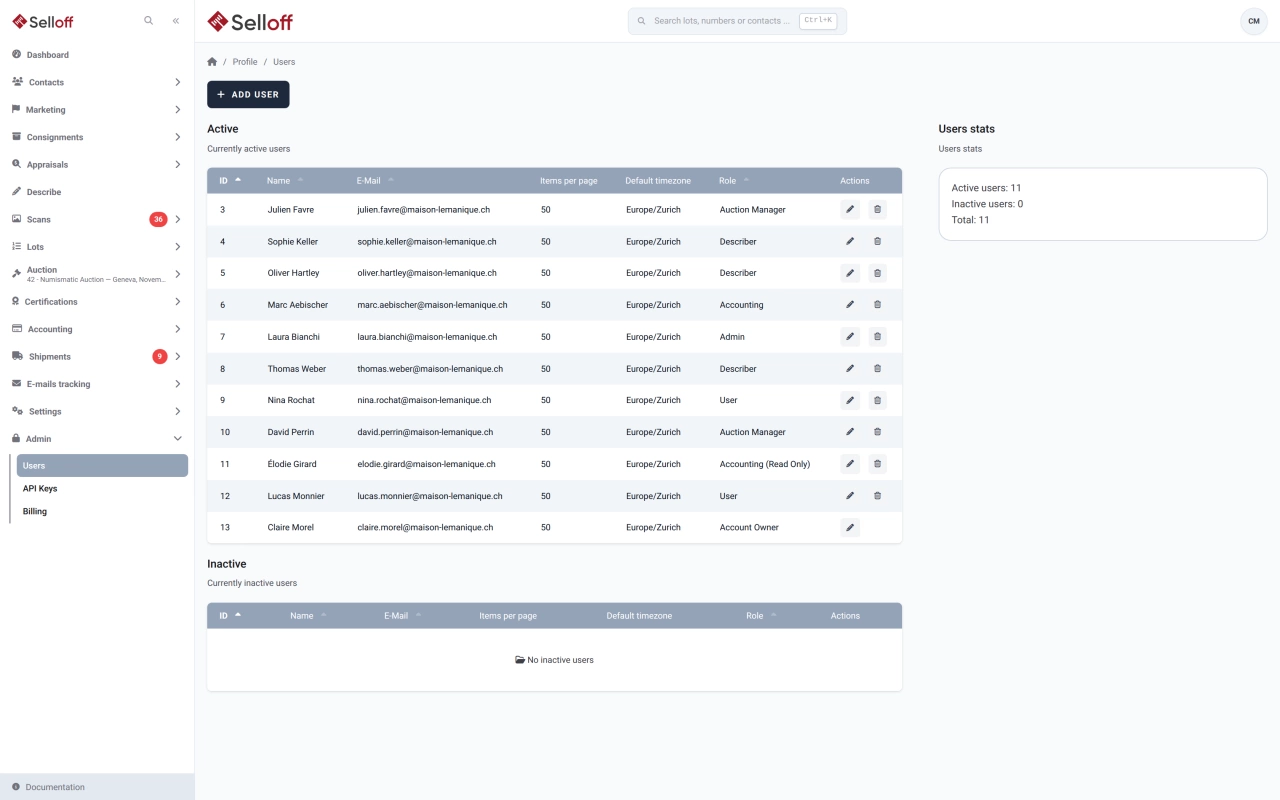Open user avatar CM menu

coord(1254,21)
